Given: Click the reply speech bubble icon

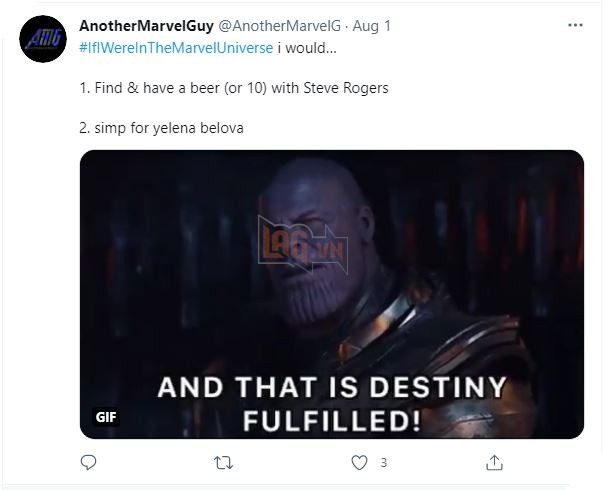Looking at the screenshot, I should click(x=88, y=463).
